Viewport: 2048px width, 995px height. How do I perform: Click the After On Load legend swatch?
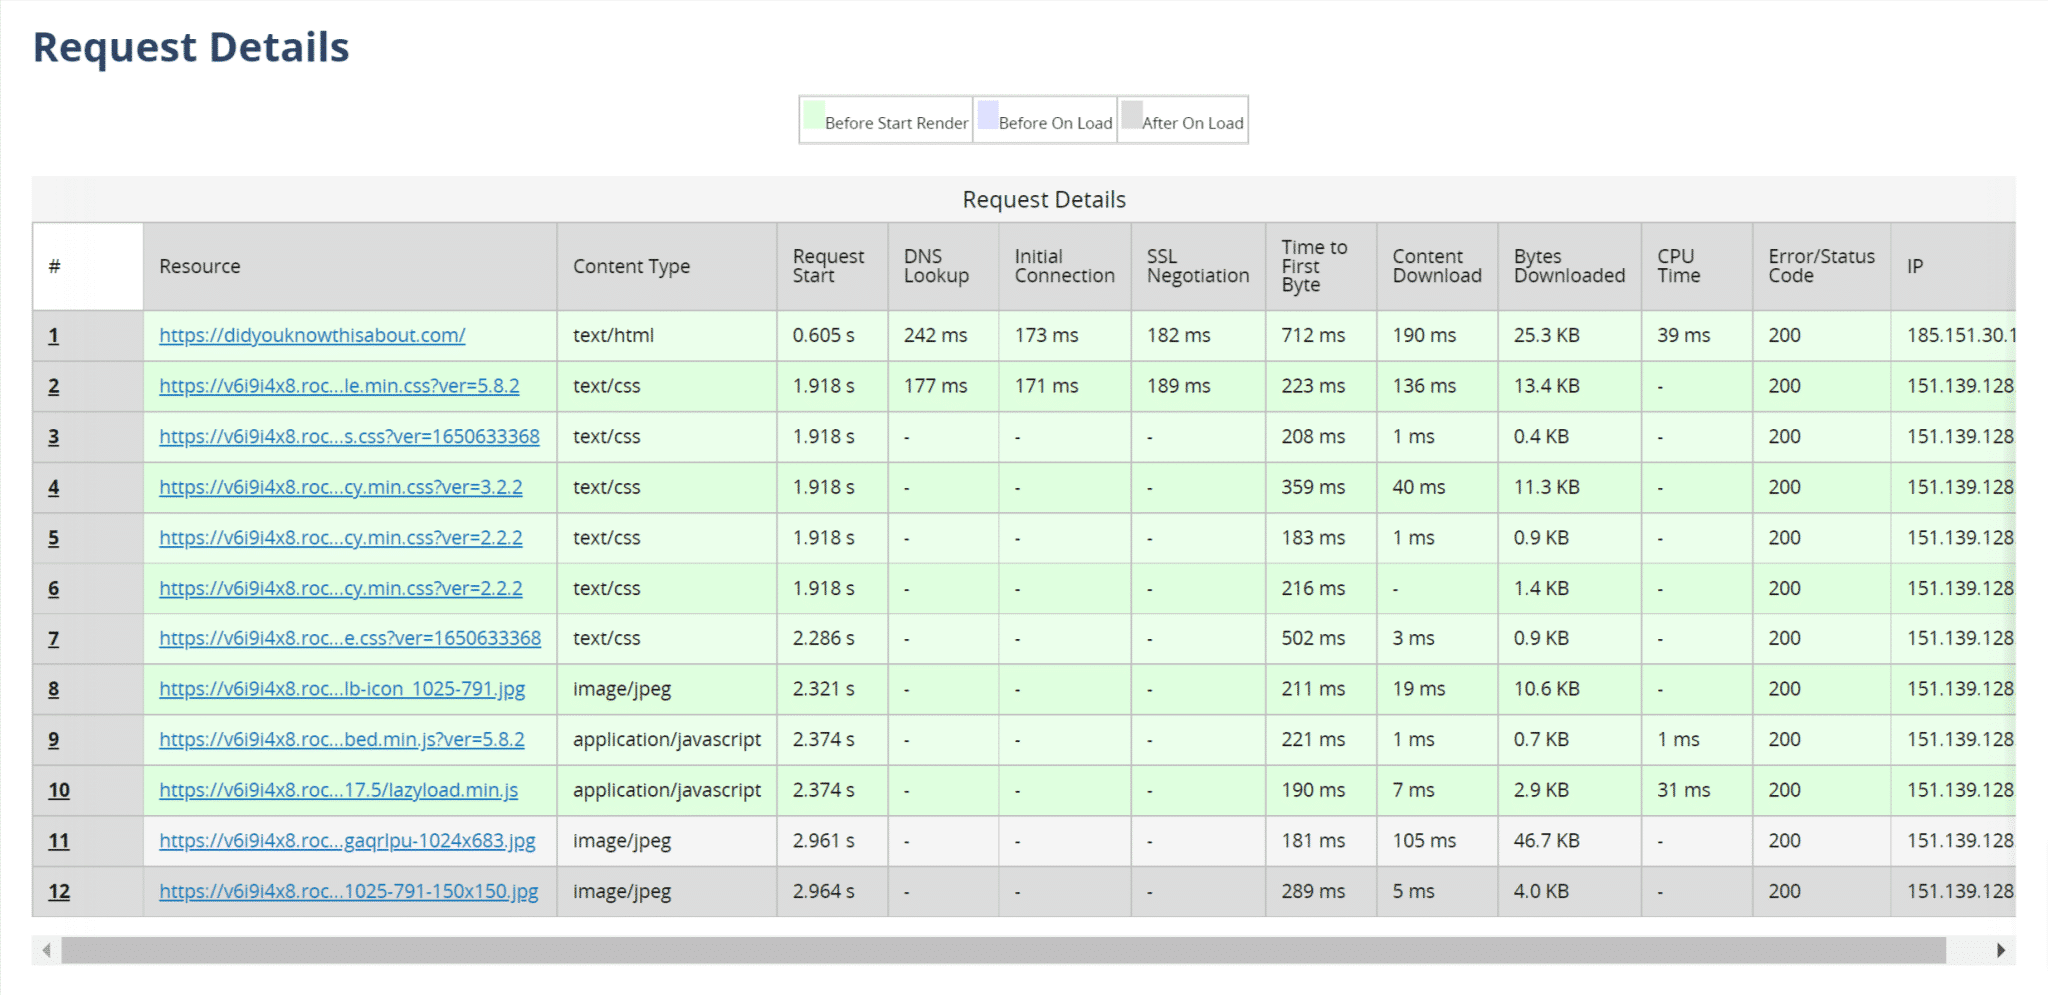coord(1131,117)
